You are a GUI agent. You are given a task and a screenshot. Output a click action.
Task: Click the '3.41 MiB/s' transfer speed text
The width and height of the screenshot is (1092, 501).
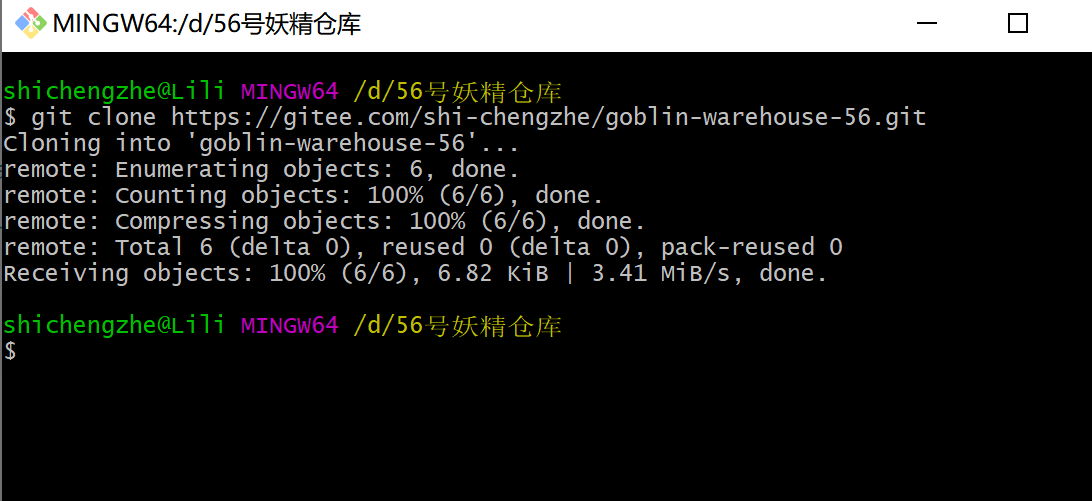point(661,272)
